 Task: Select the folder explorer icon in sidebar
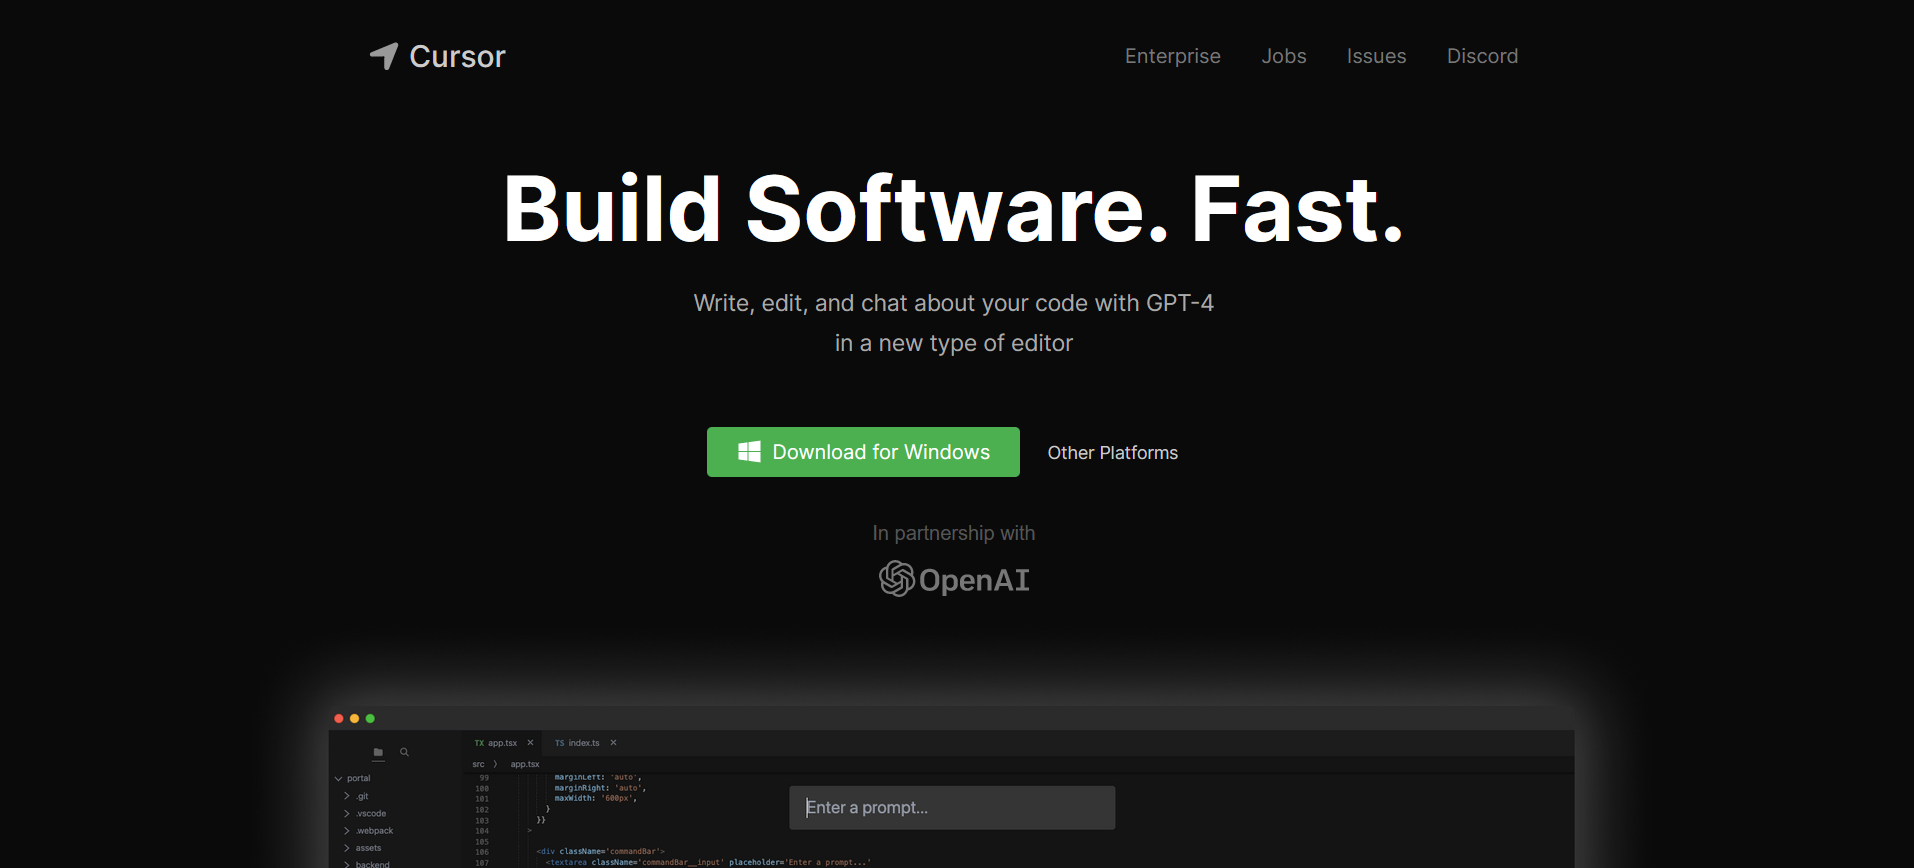[x=378, y=752]
